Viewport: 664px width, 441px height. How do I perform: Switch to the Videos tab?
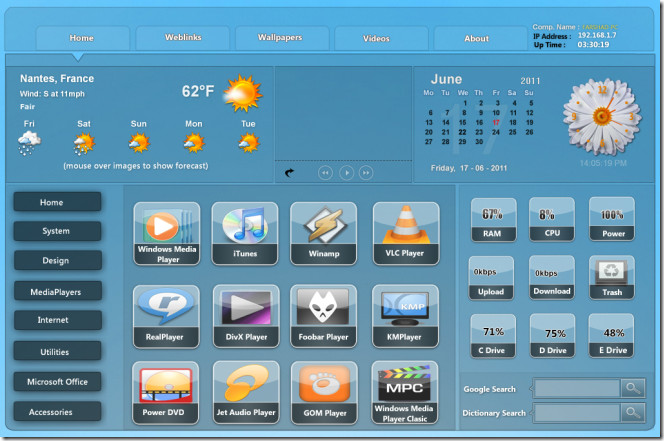[381, 38]
